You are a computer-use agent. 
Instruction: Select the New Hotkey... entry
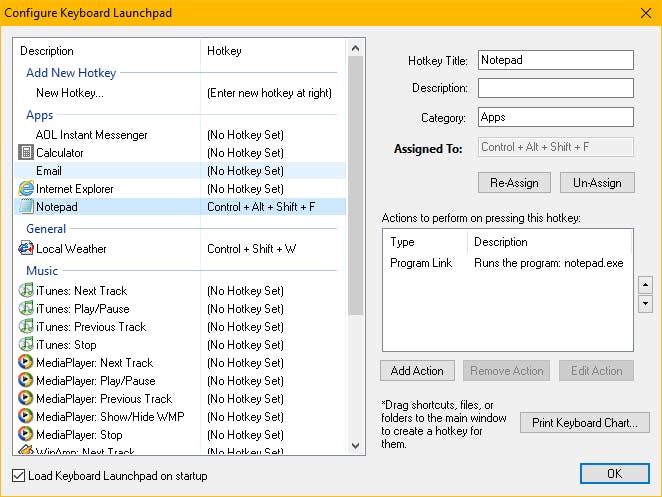tap(70, 93)
